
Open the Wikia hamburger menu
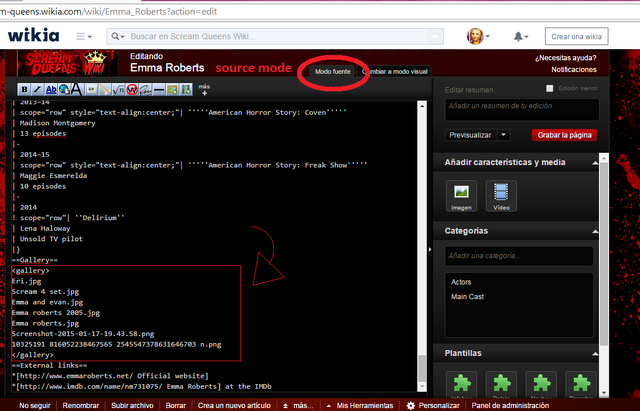[84, 36]
